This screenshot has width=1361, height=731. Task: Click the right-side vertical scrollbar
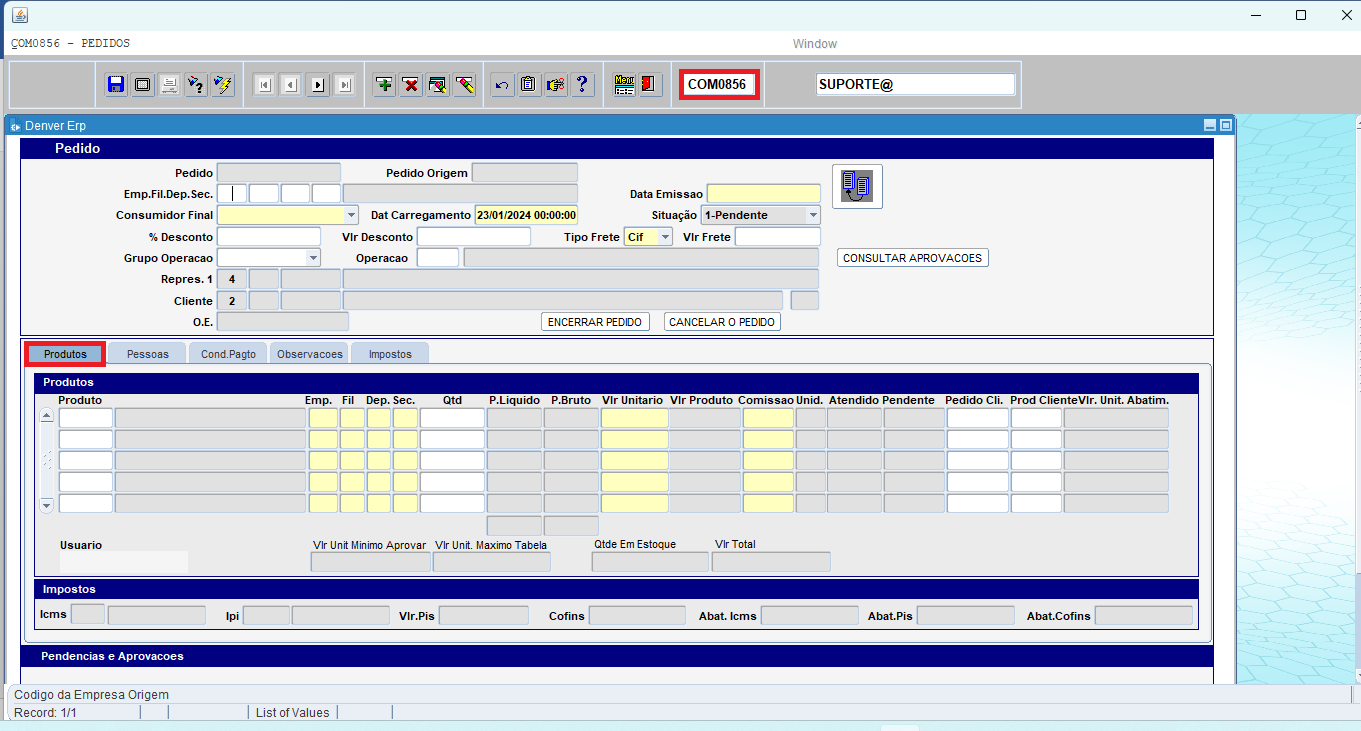1358,400
